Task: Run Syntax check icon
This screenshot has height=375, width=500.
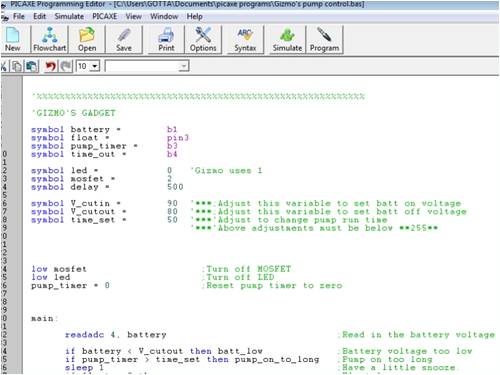Action: click(245, 39)
